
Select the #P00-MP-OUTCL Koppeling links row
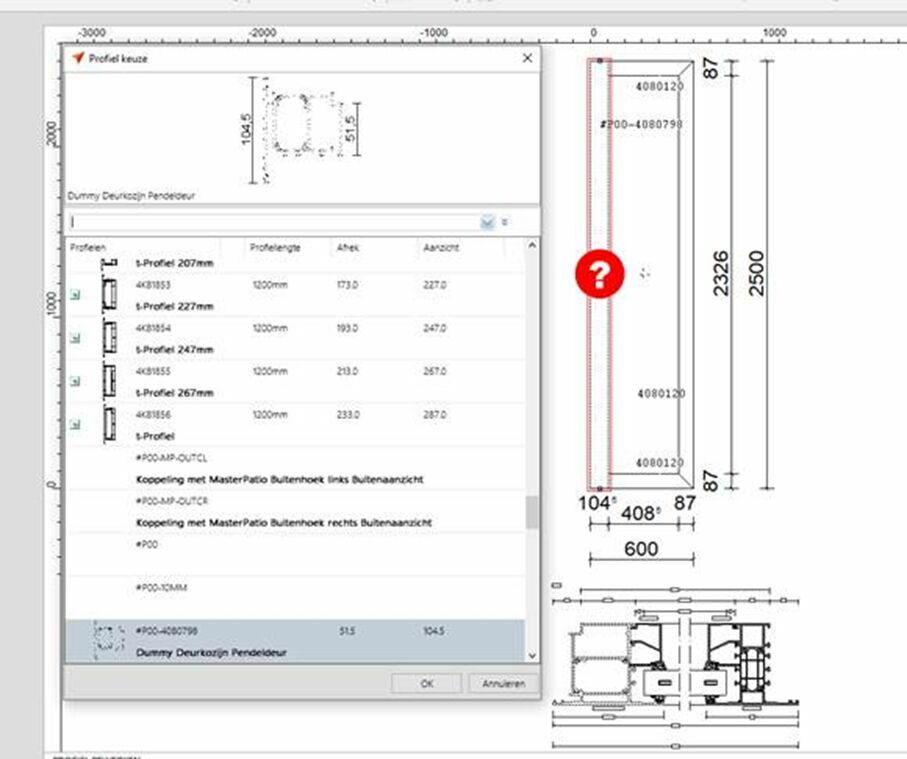pos(296,469)
